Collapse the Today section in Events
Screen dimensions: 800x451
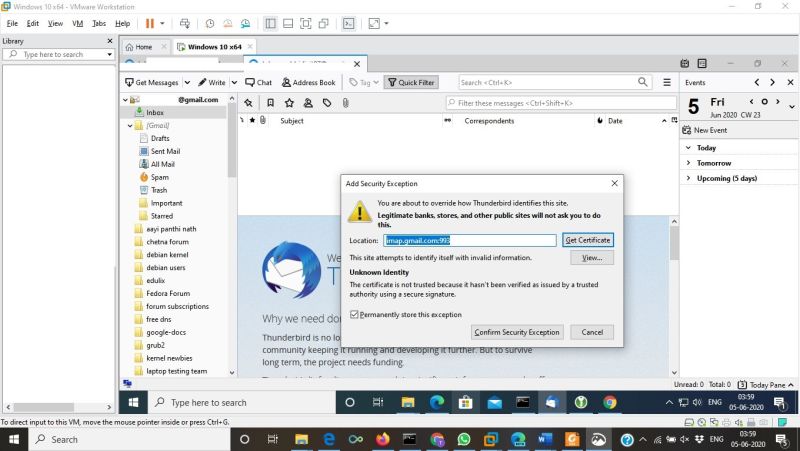688,147
